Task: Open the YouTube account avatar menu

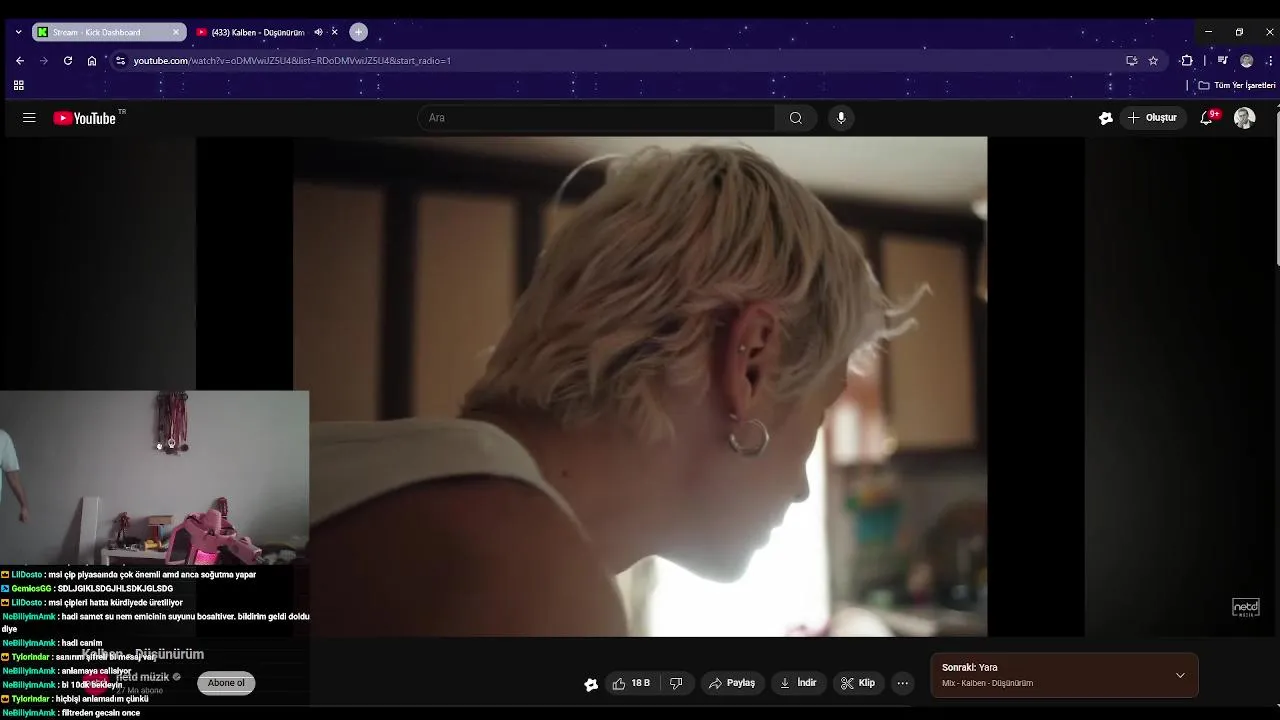Action: tap(1244, 118)
